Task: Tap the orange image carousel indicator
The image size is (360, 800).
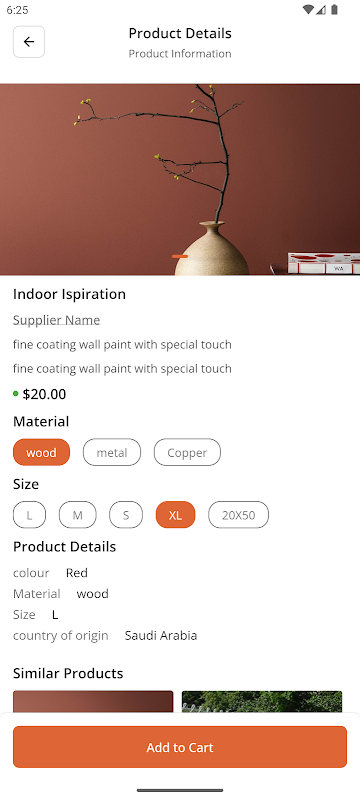Action: 180,256
